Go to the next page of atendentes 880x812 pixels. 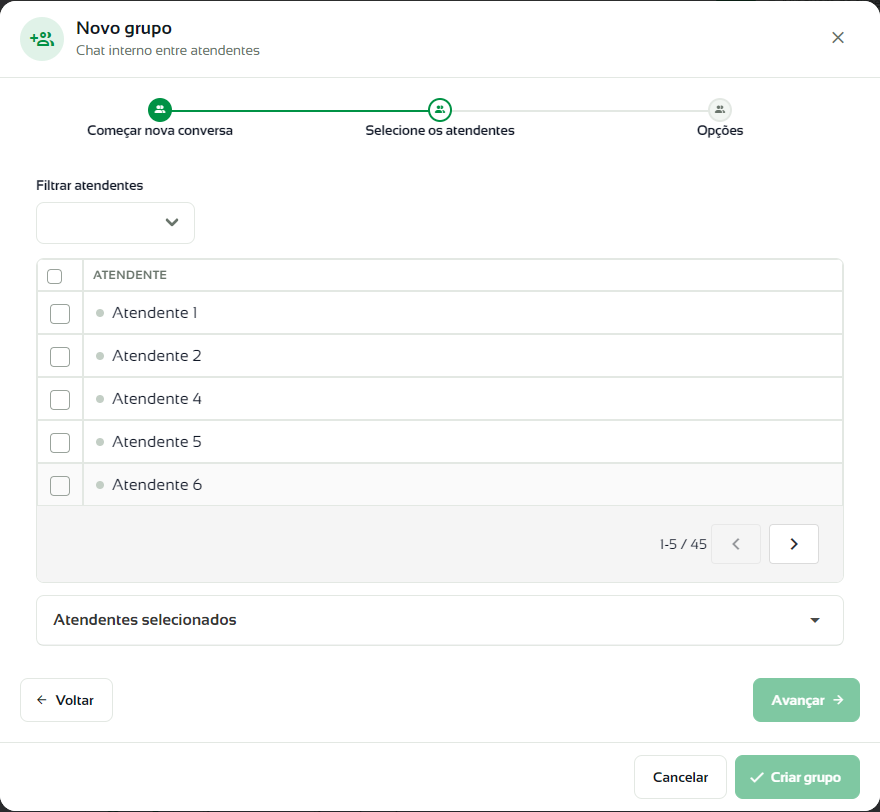click(794, 544)
